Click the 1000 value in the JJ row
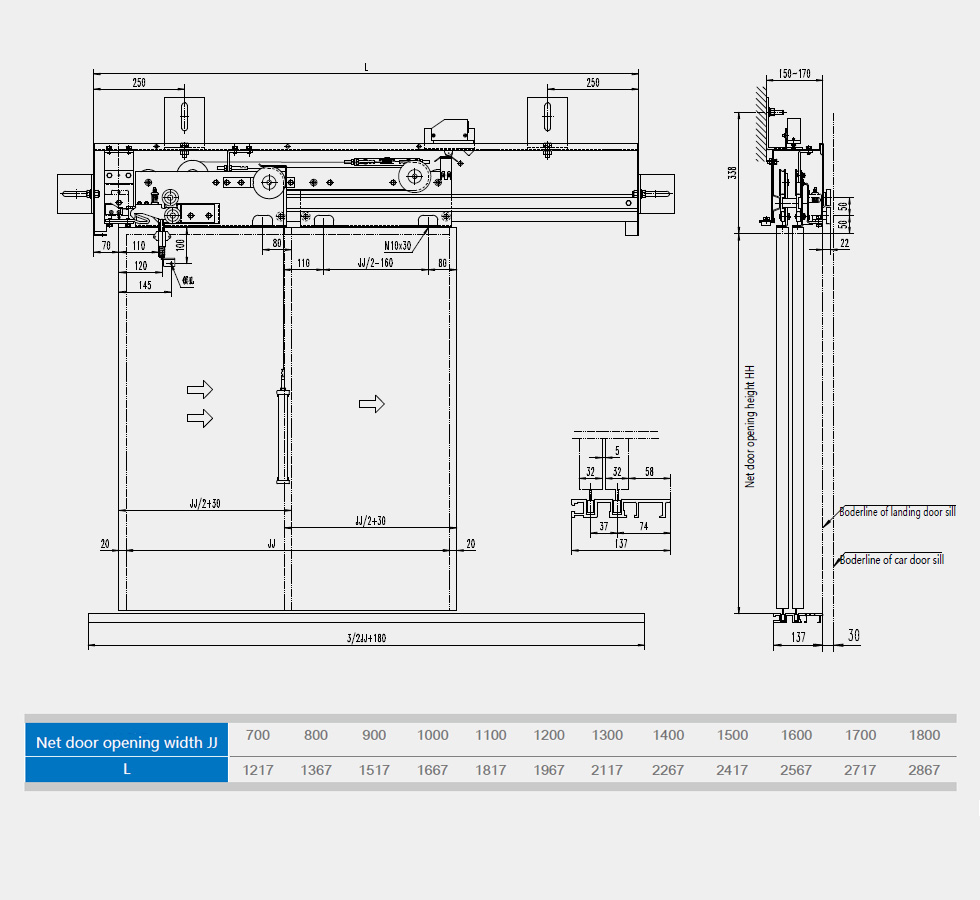 coord(432,735)
